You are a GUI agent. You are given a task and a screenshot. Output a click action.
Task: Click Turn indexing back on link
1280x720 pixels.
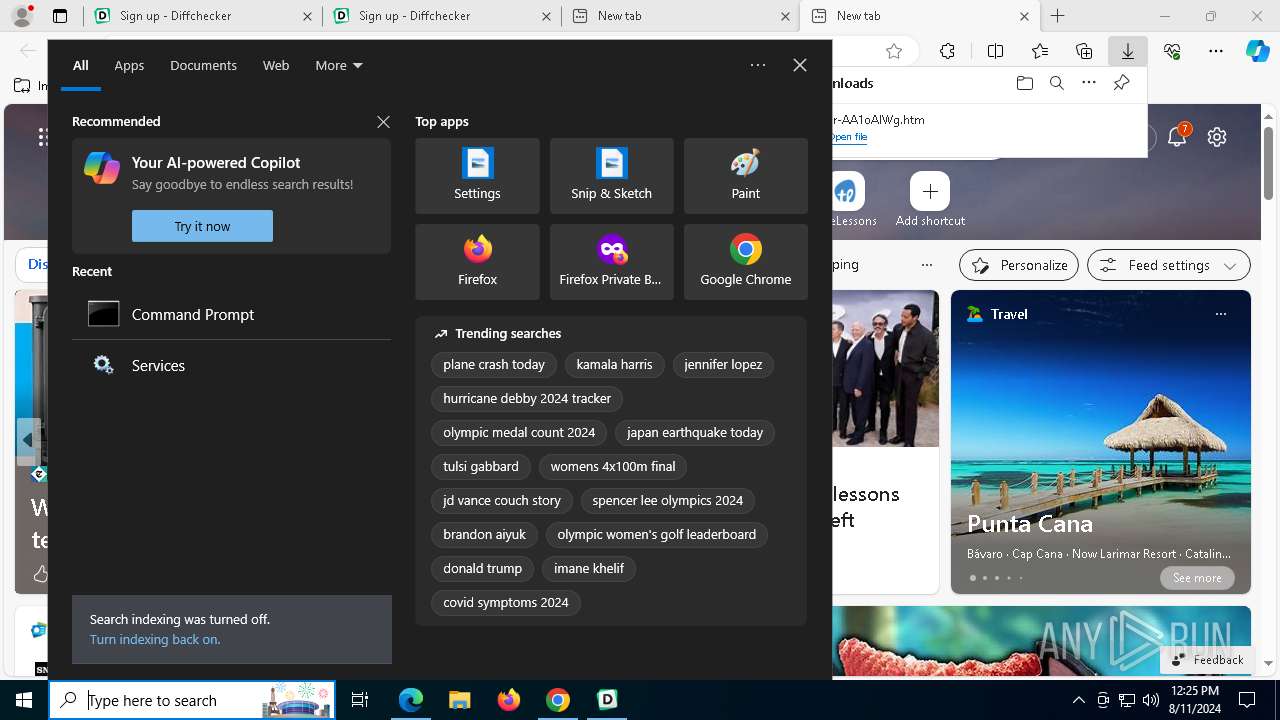(155, 639)
